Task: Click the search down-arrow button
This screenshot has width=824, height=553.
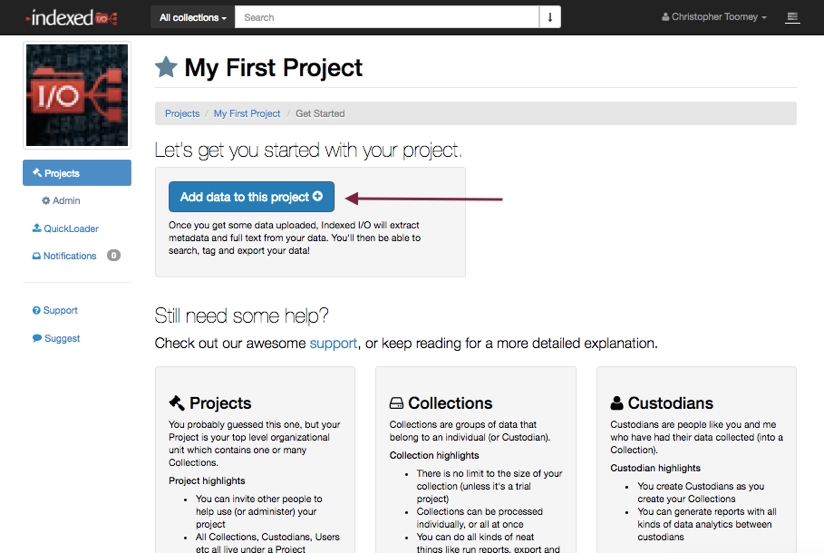Action: click(550, 17)
